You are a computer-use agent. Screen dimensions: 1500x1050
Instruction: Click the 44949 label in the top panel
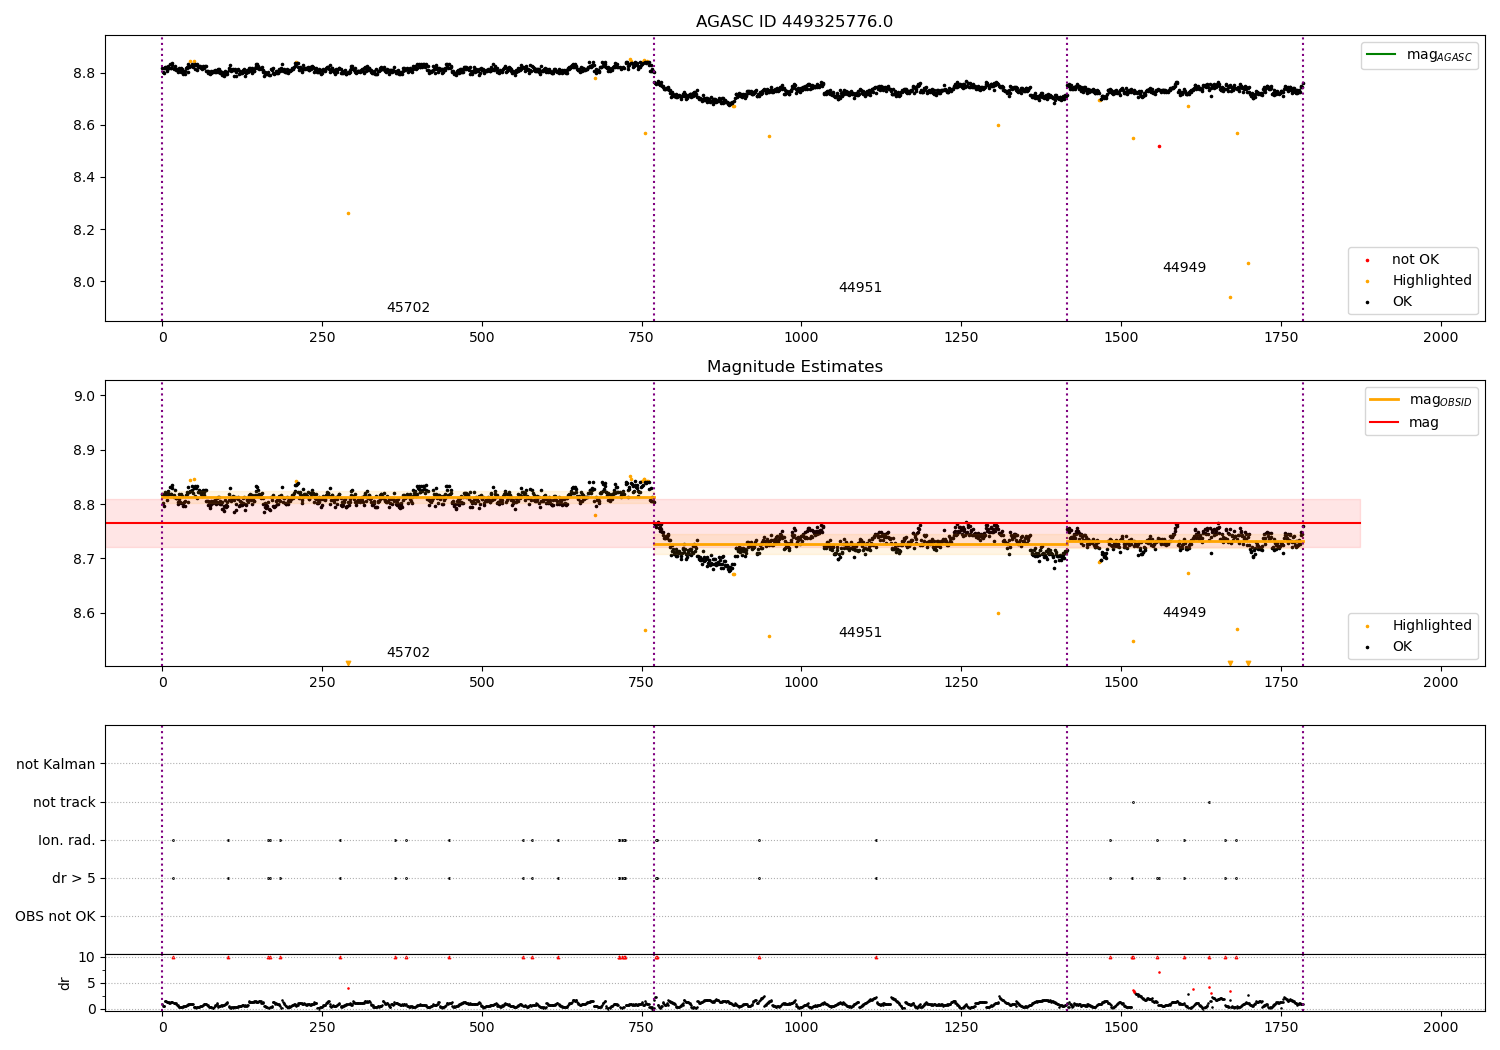[1184, 268]
